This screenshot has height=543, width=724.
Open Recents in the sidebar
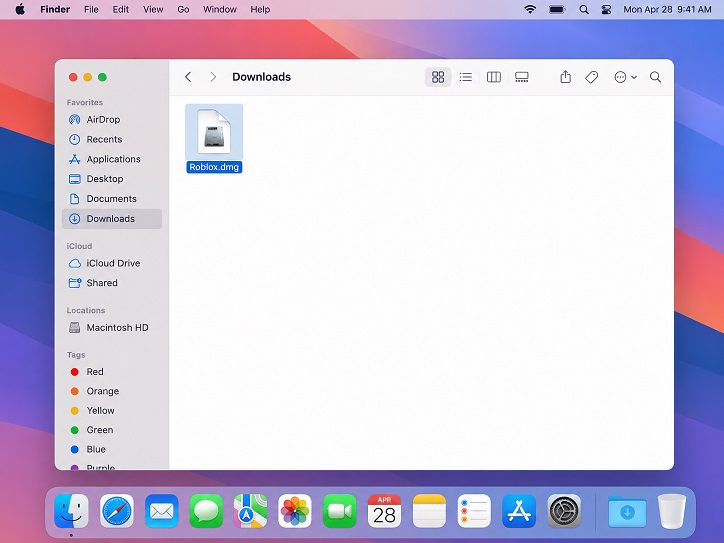click(x=112, y=139)
